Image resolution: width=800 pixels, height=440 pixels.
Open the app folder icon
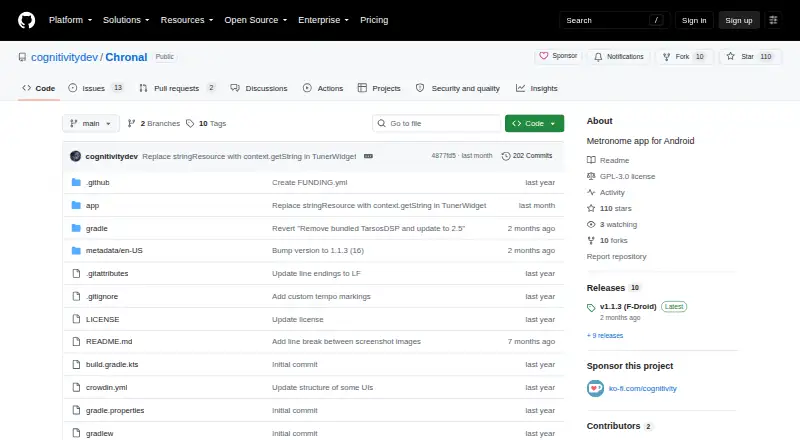(x=76, y=205)
